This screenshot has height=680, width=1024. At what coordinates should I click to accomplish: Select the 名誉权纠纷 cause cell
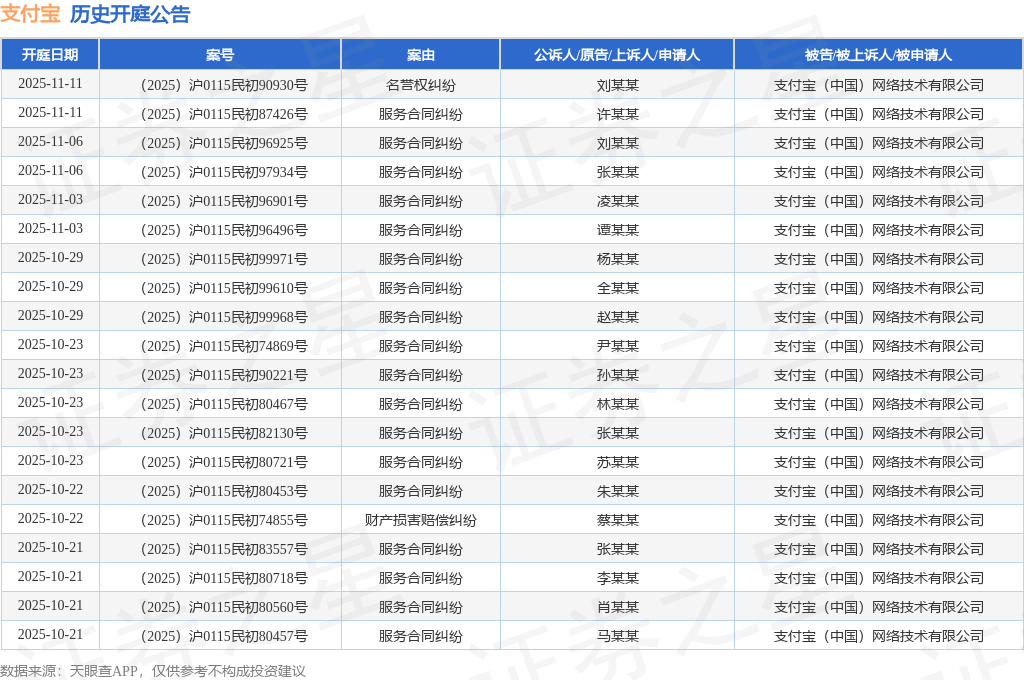click(x=421, y=85)
